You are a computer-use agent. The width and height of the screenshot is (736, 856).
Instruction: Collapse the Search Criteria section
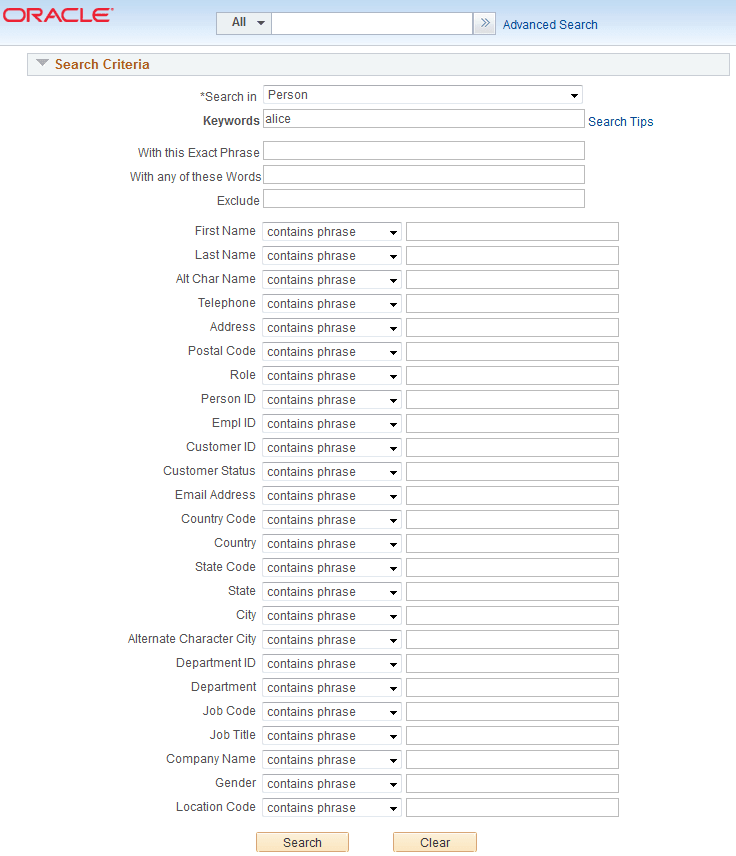(41, 62)
